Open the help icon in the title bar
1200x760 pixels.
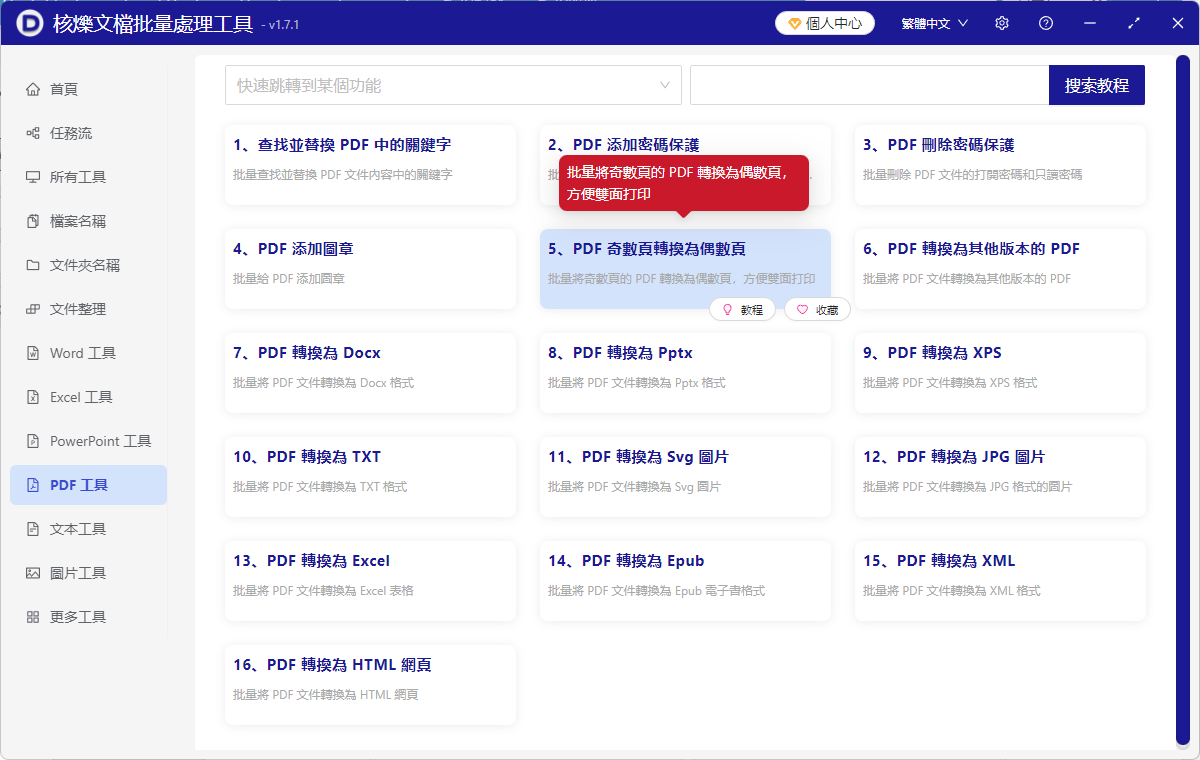1045,22
